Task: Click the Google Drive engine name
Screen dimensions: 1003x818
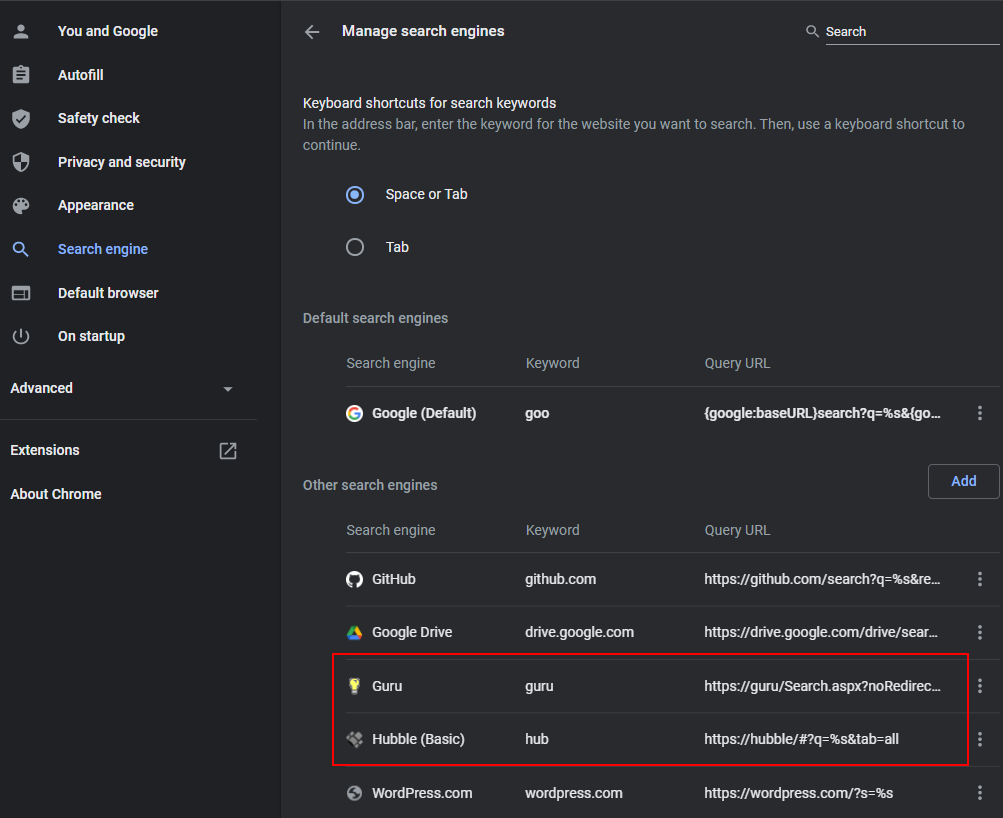Action: [412, 633]
